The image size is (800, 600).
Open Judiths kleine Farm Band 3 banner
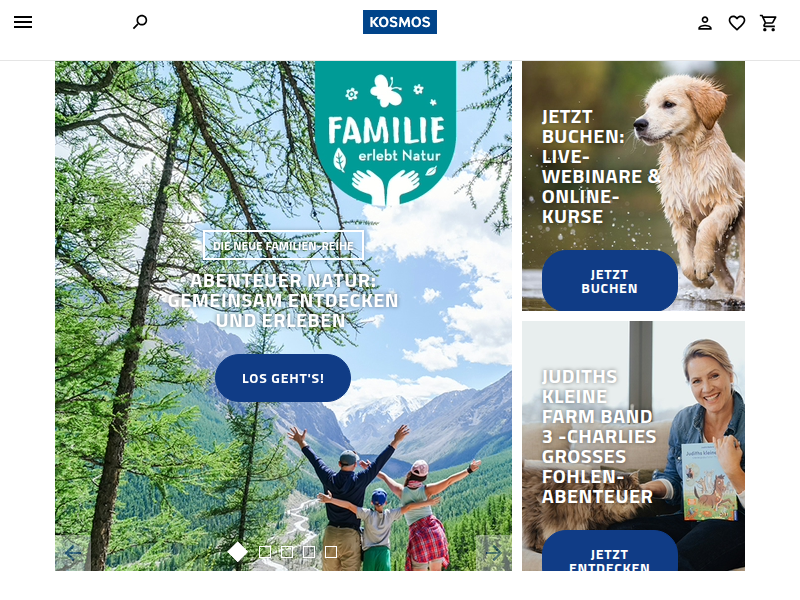(633, 446)
